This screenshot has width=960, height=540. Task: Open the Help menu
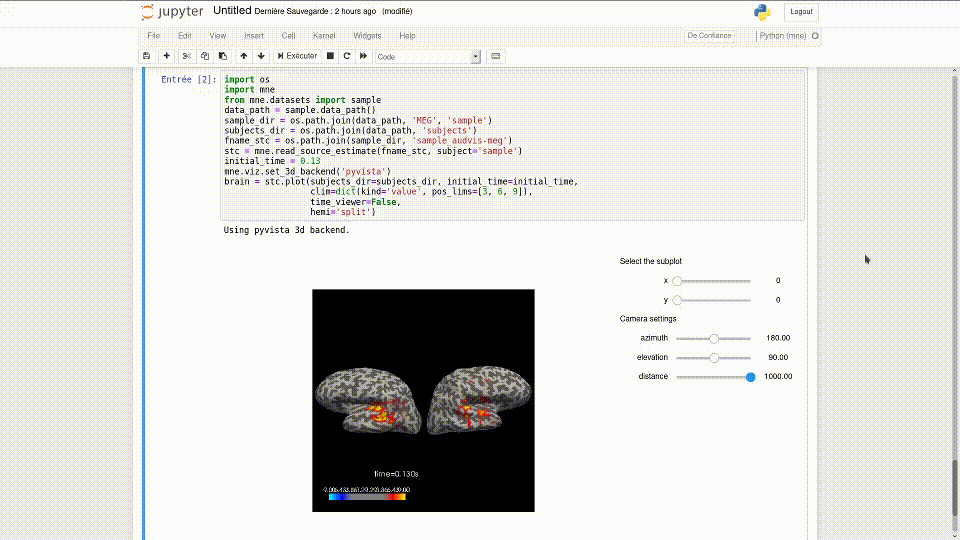[x=407, y=36]
